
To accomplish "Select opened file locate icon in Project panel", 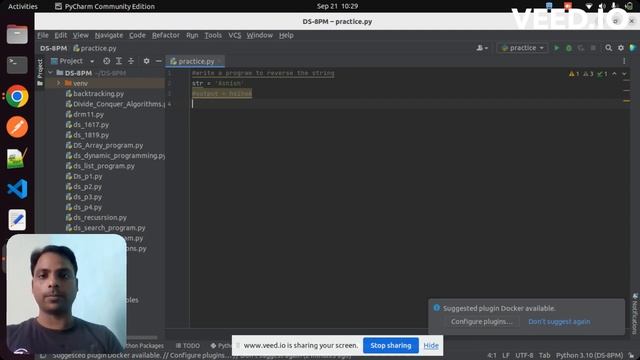I will (x=107, y=61).
